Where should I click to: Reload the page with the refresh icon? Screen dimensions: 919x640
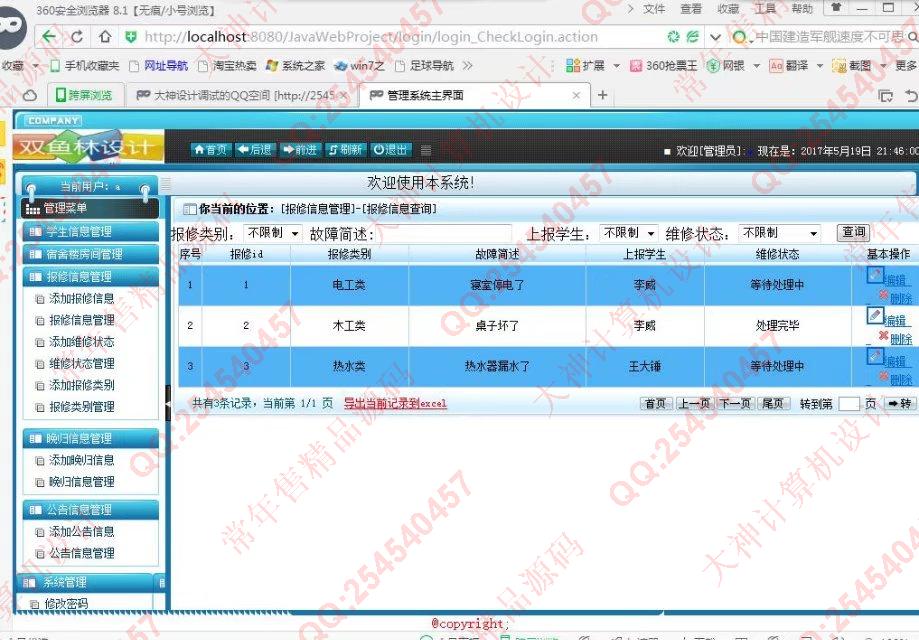tap(77, 37)
